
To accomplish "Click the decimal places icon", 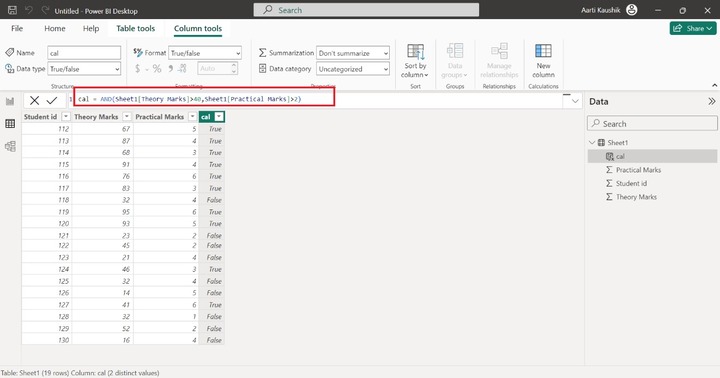I will point(182,69).
